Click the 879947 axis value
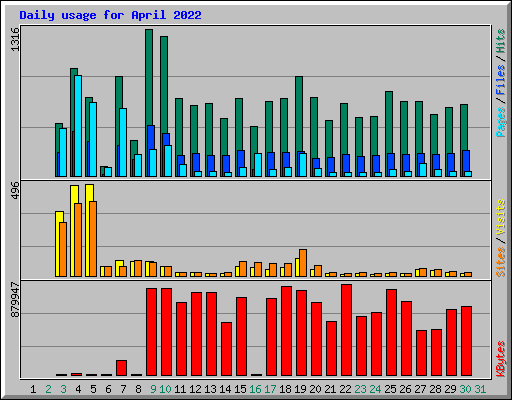The width and height of the screenshot is (512, 400). point(15,300)
